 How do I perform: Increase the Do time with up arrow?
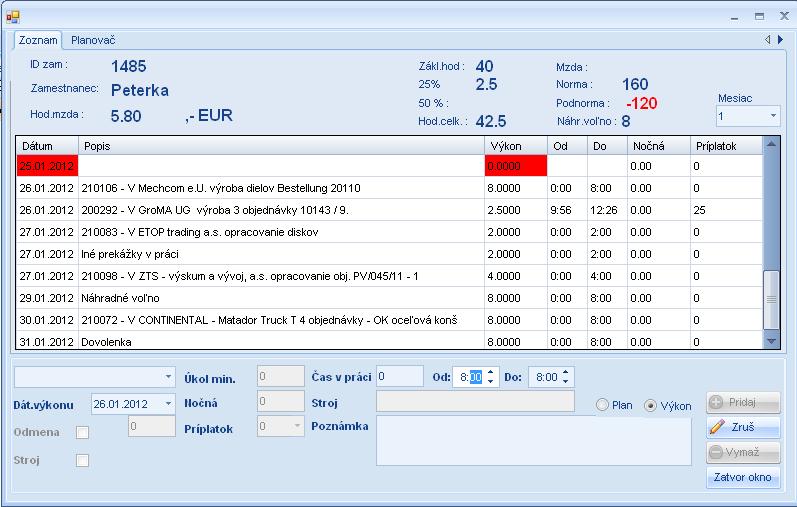[566, 372]
